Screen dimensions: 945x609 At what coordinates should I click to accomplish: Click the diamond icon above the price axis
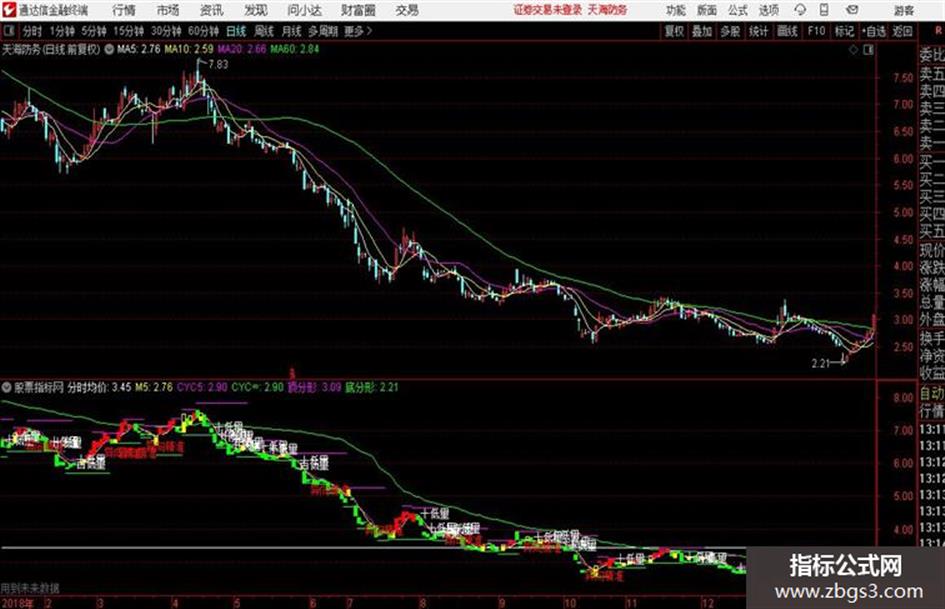point(853,50)
